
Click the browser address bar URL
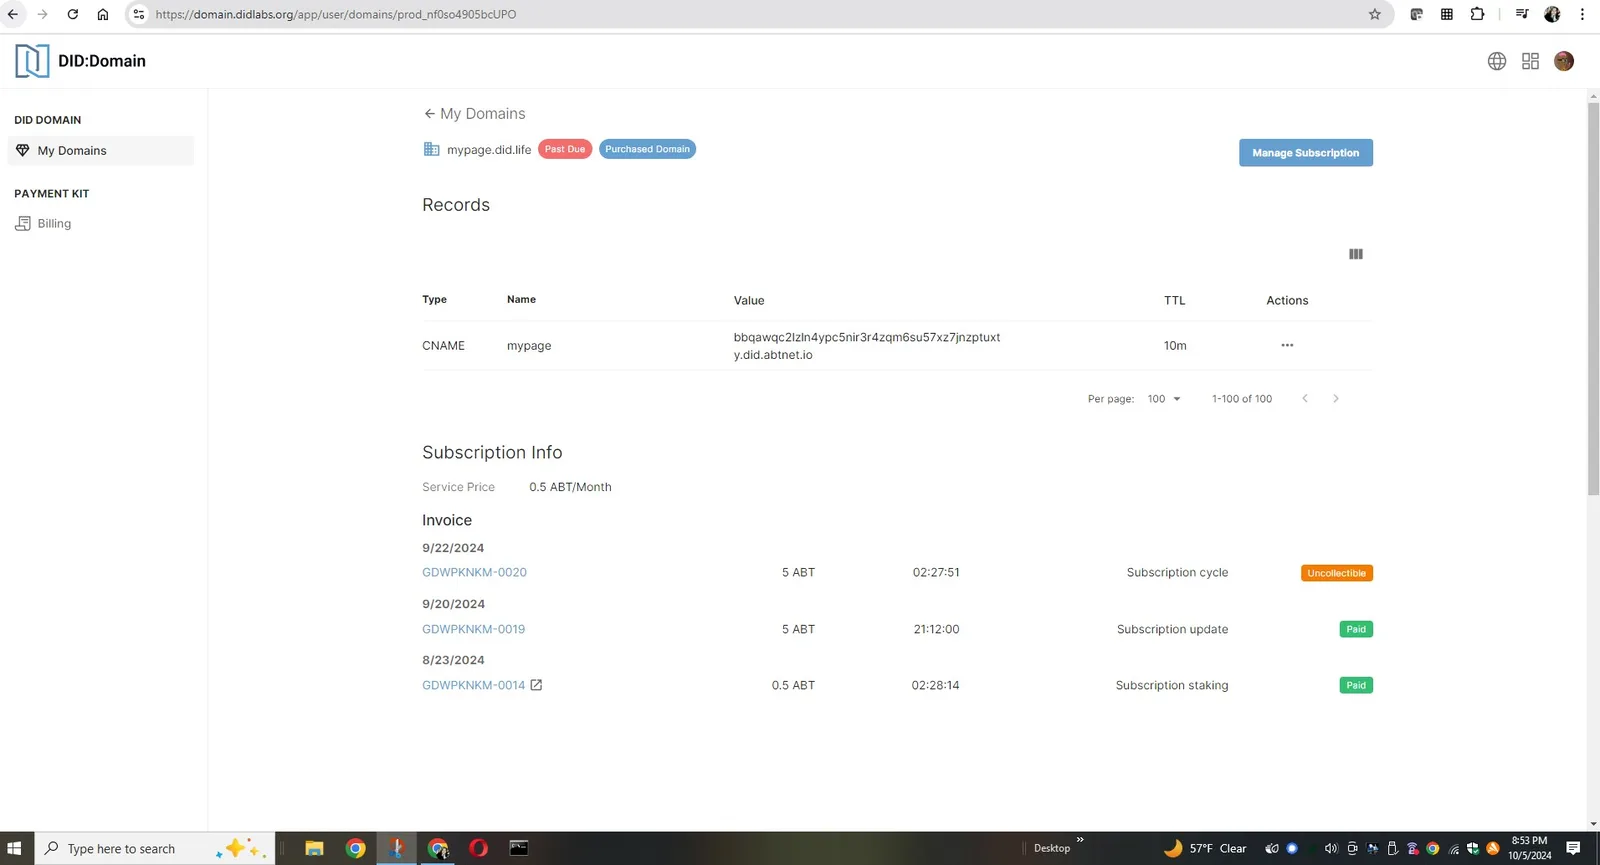[x=336, y=14]
